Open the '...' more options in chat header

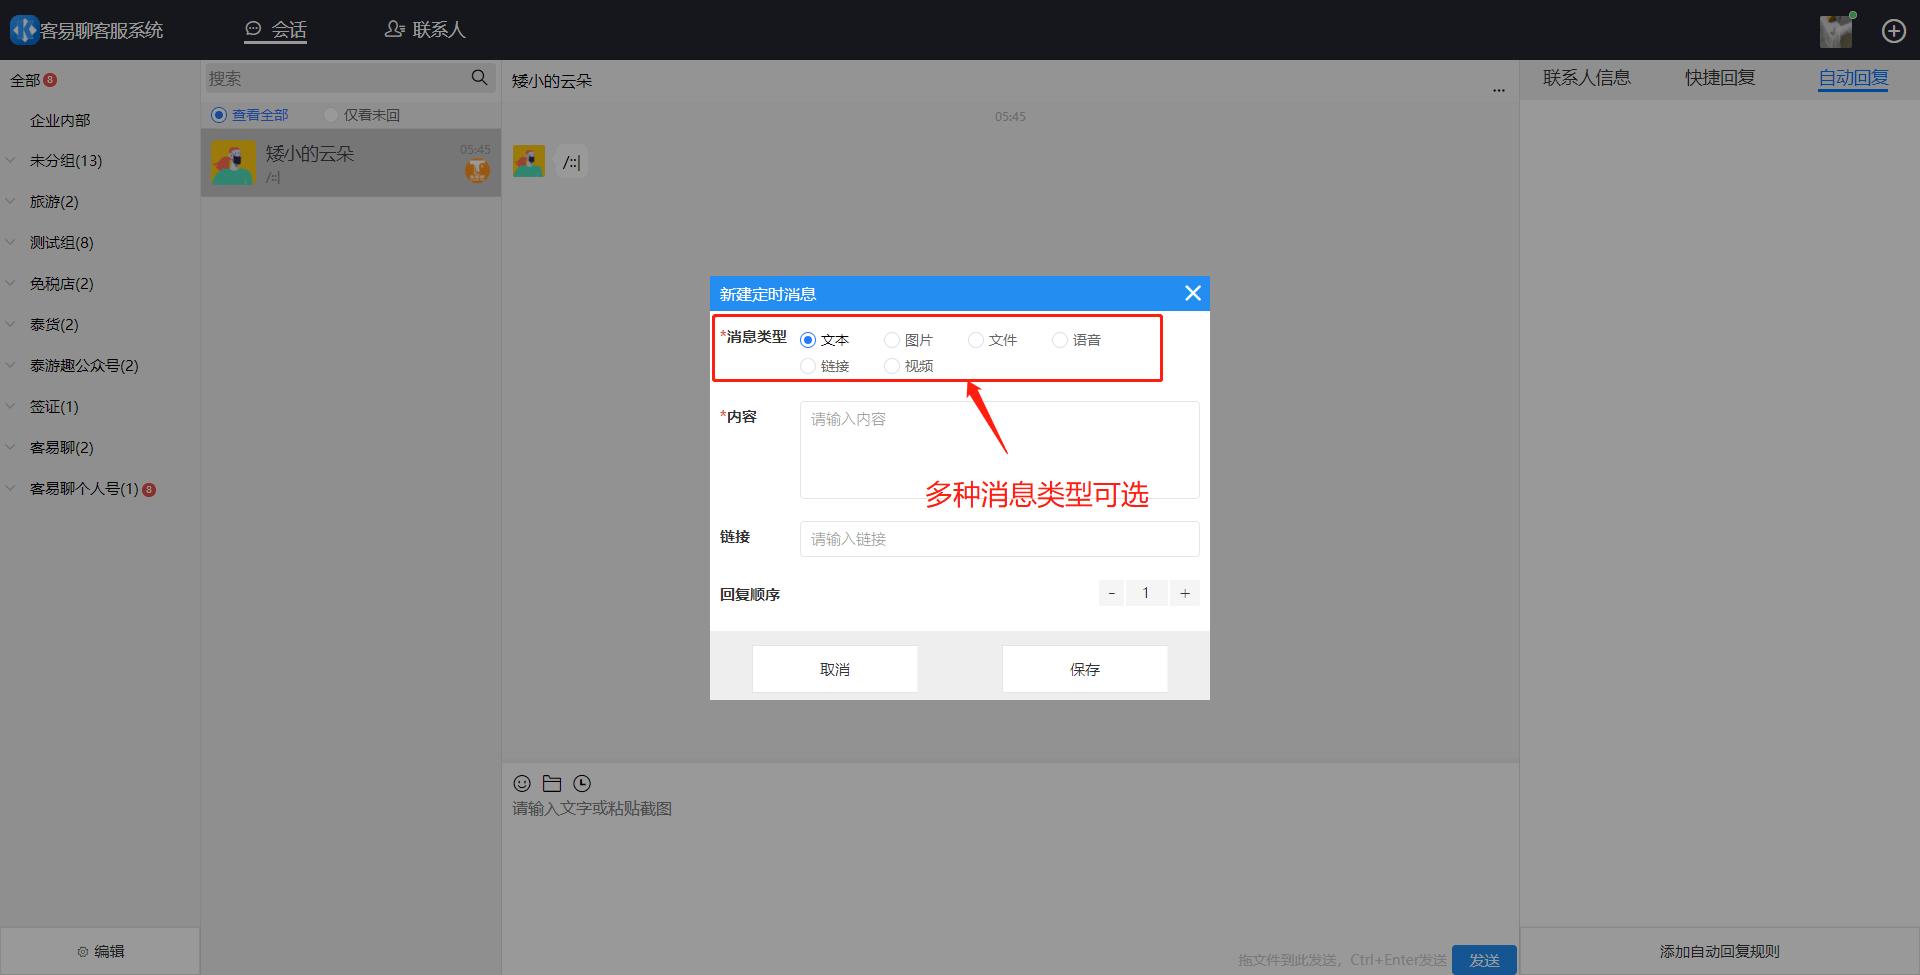[x=1498, y=89]
